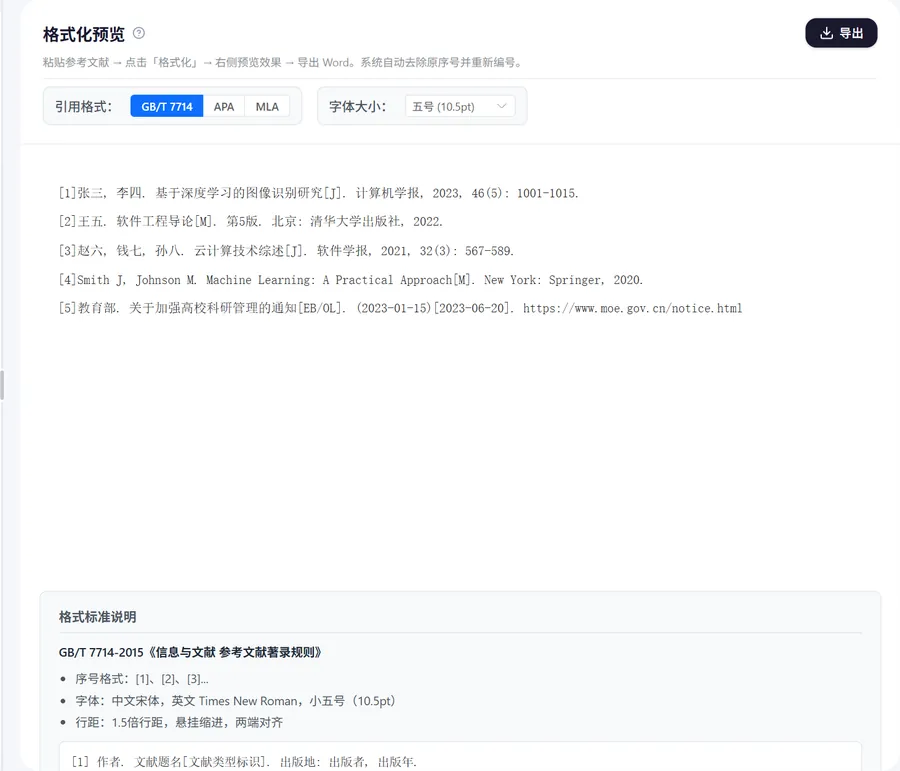The image size is (900, 771).
Task: Click the GB/T 7714-2015 standard title line
Action: click(x=190, y=652)
